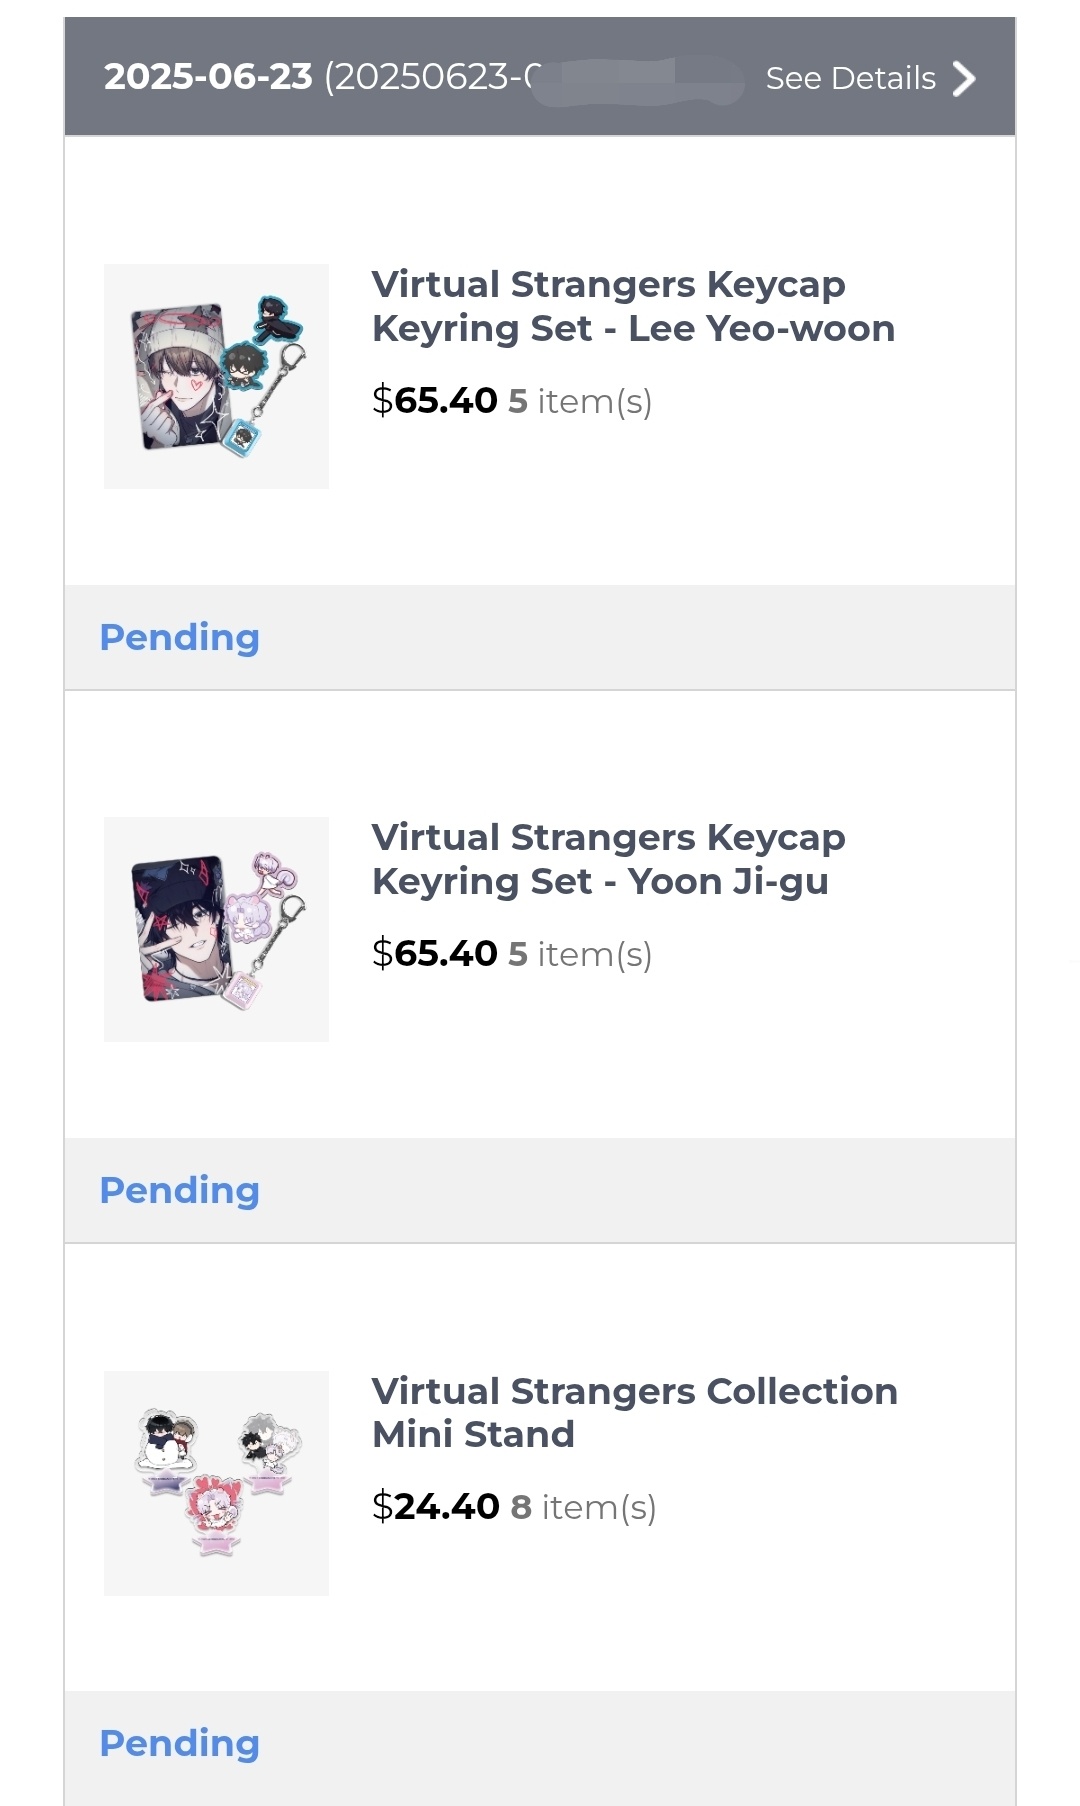1080x1806 pixels.
Task: Open the Collection Mini Stand thumbnail
Action: pos(216,1483)
